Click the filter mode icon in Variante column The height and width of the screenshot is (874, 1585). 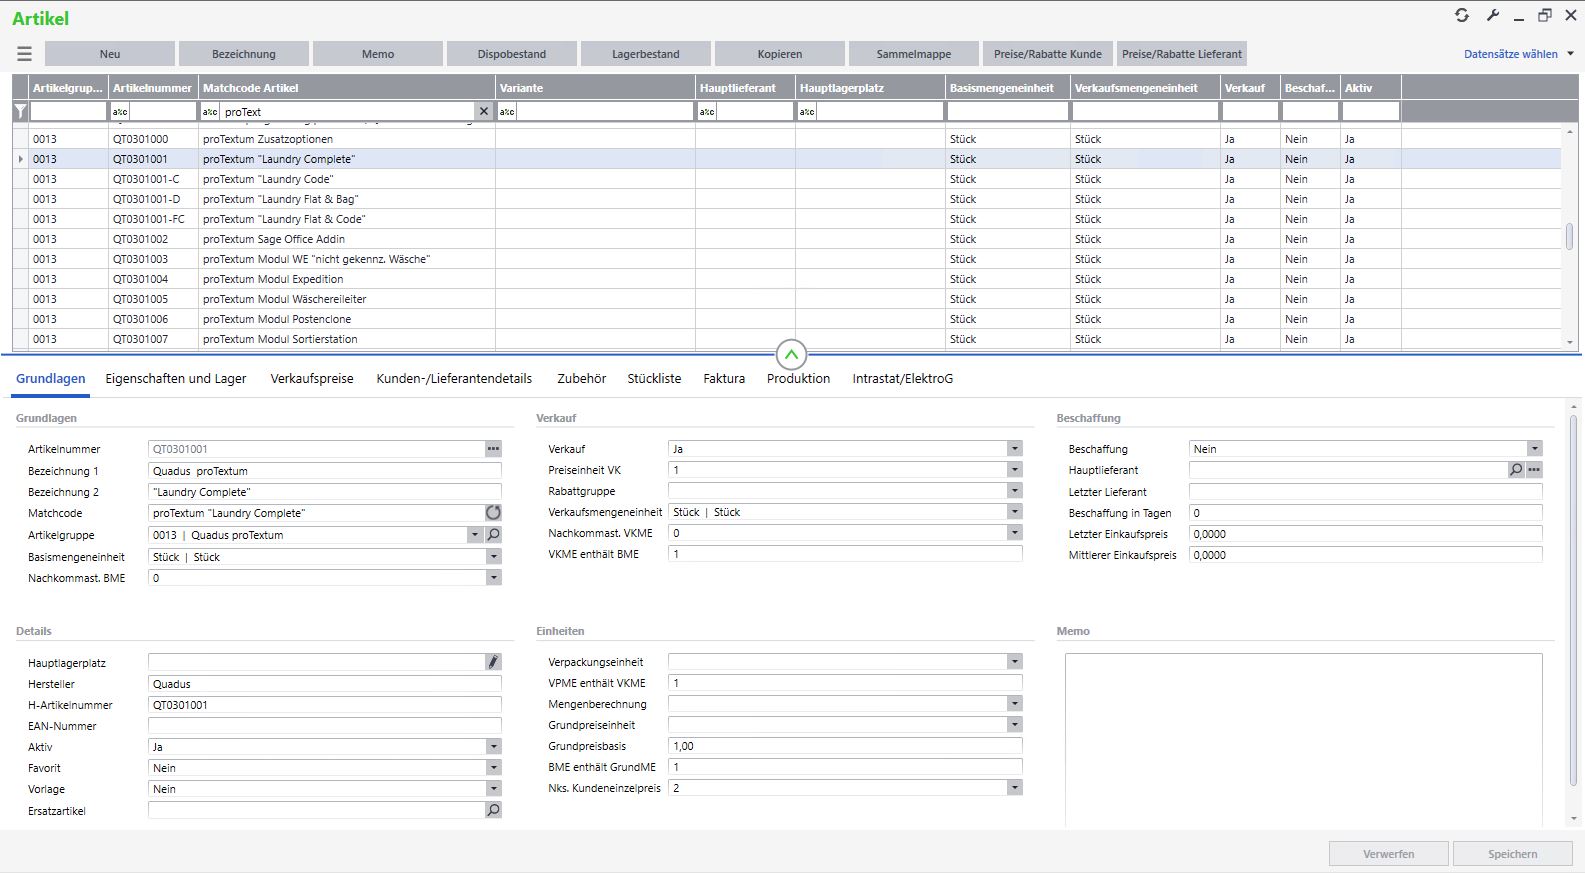point(507,112)
